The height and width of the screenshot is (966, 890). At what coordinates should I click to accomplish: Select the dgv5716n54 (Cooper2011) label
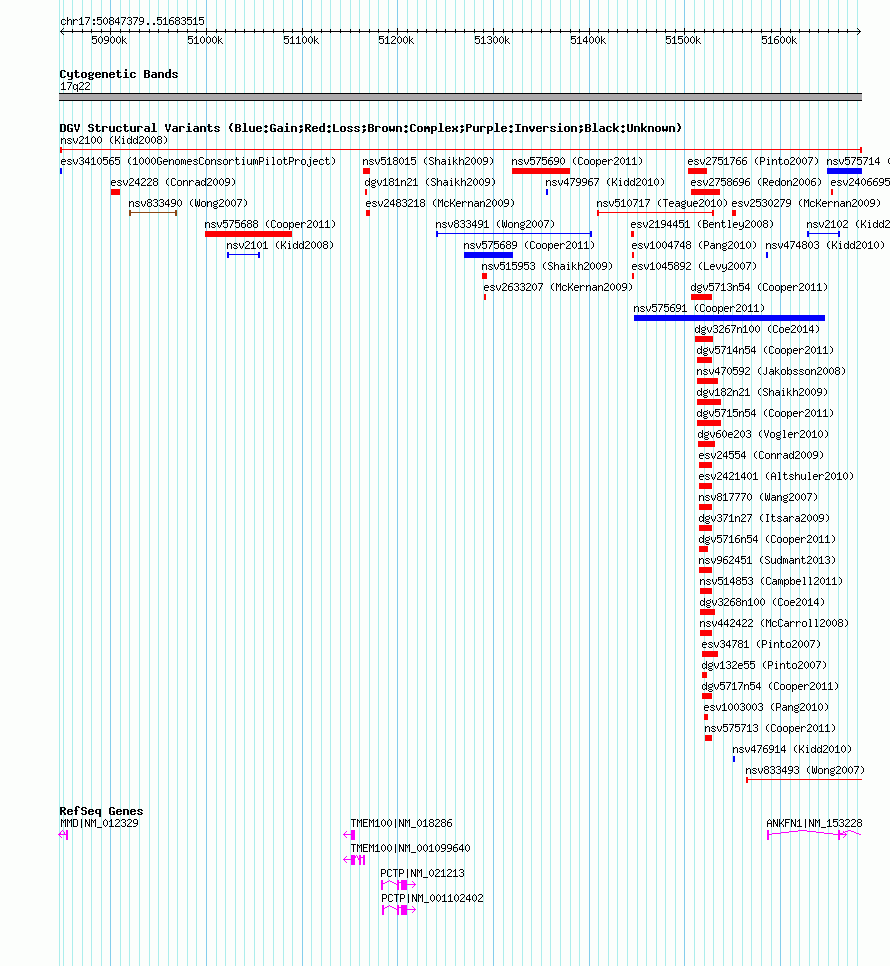pyautogui.click(x=767, y=539)
